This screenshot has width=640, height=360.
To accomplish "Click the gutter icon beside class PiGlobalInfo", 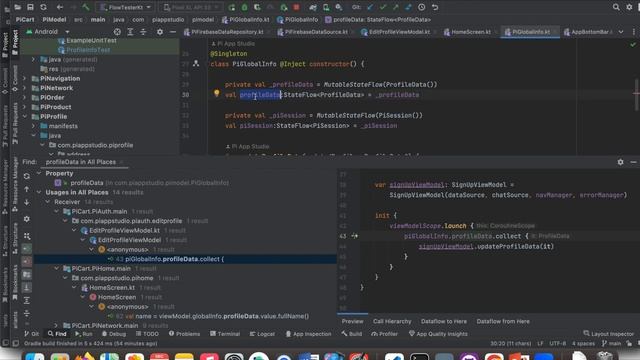I will point(196,63).
